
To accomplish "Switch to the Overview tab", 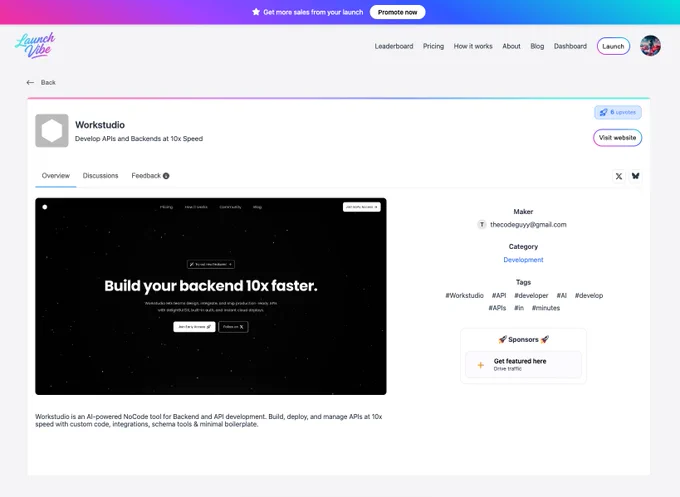I will [56, 176].
